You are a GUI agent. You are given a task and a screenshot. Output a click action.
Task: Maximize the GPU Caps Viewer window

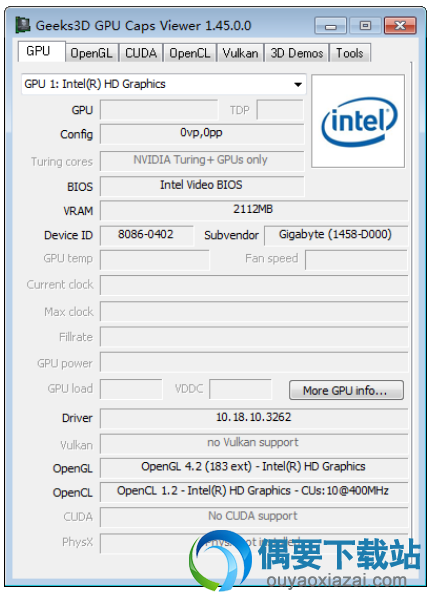(365, 26)
